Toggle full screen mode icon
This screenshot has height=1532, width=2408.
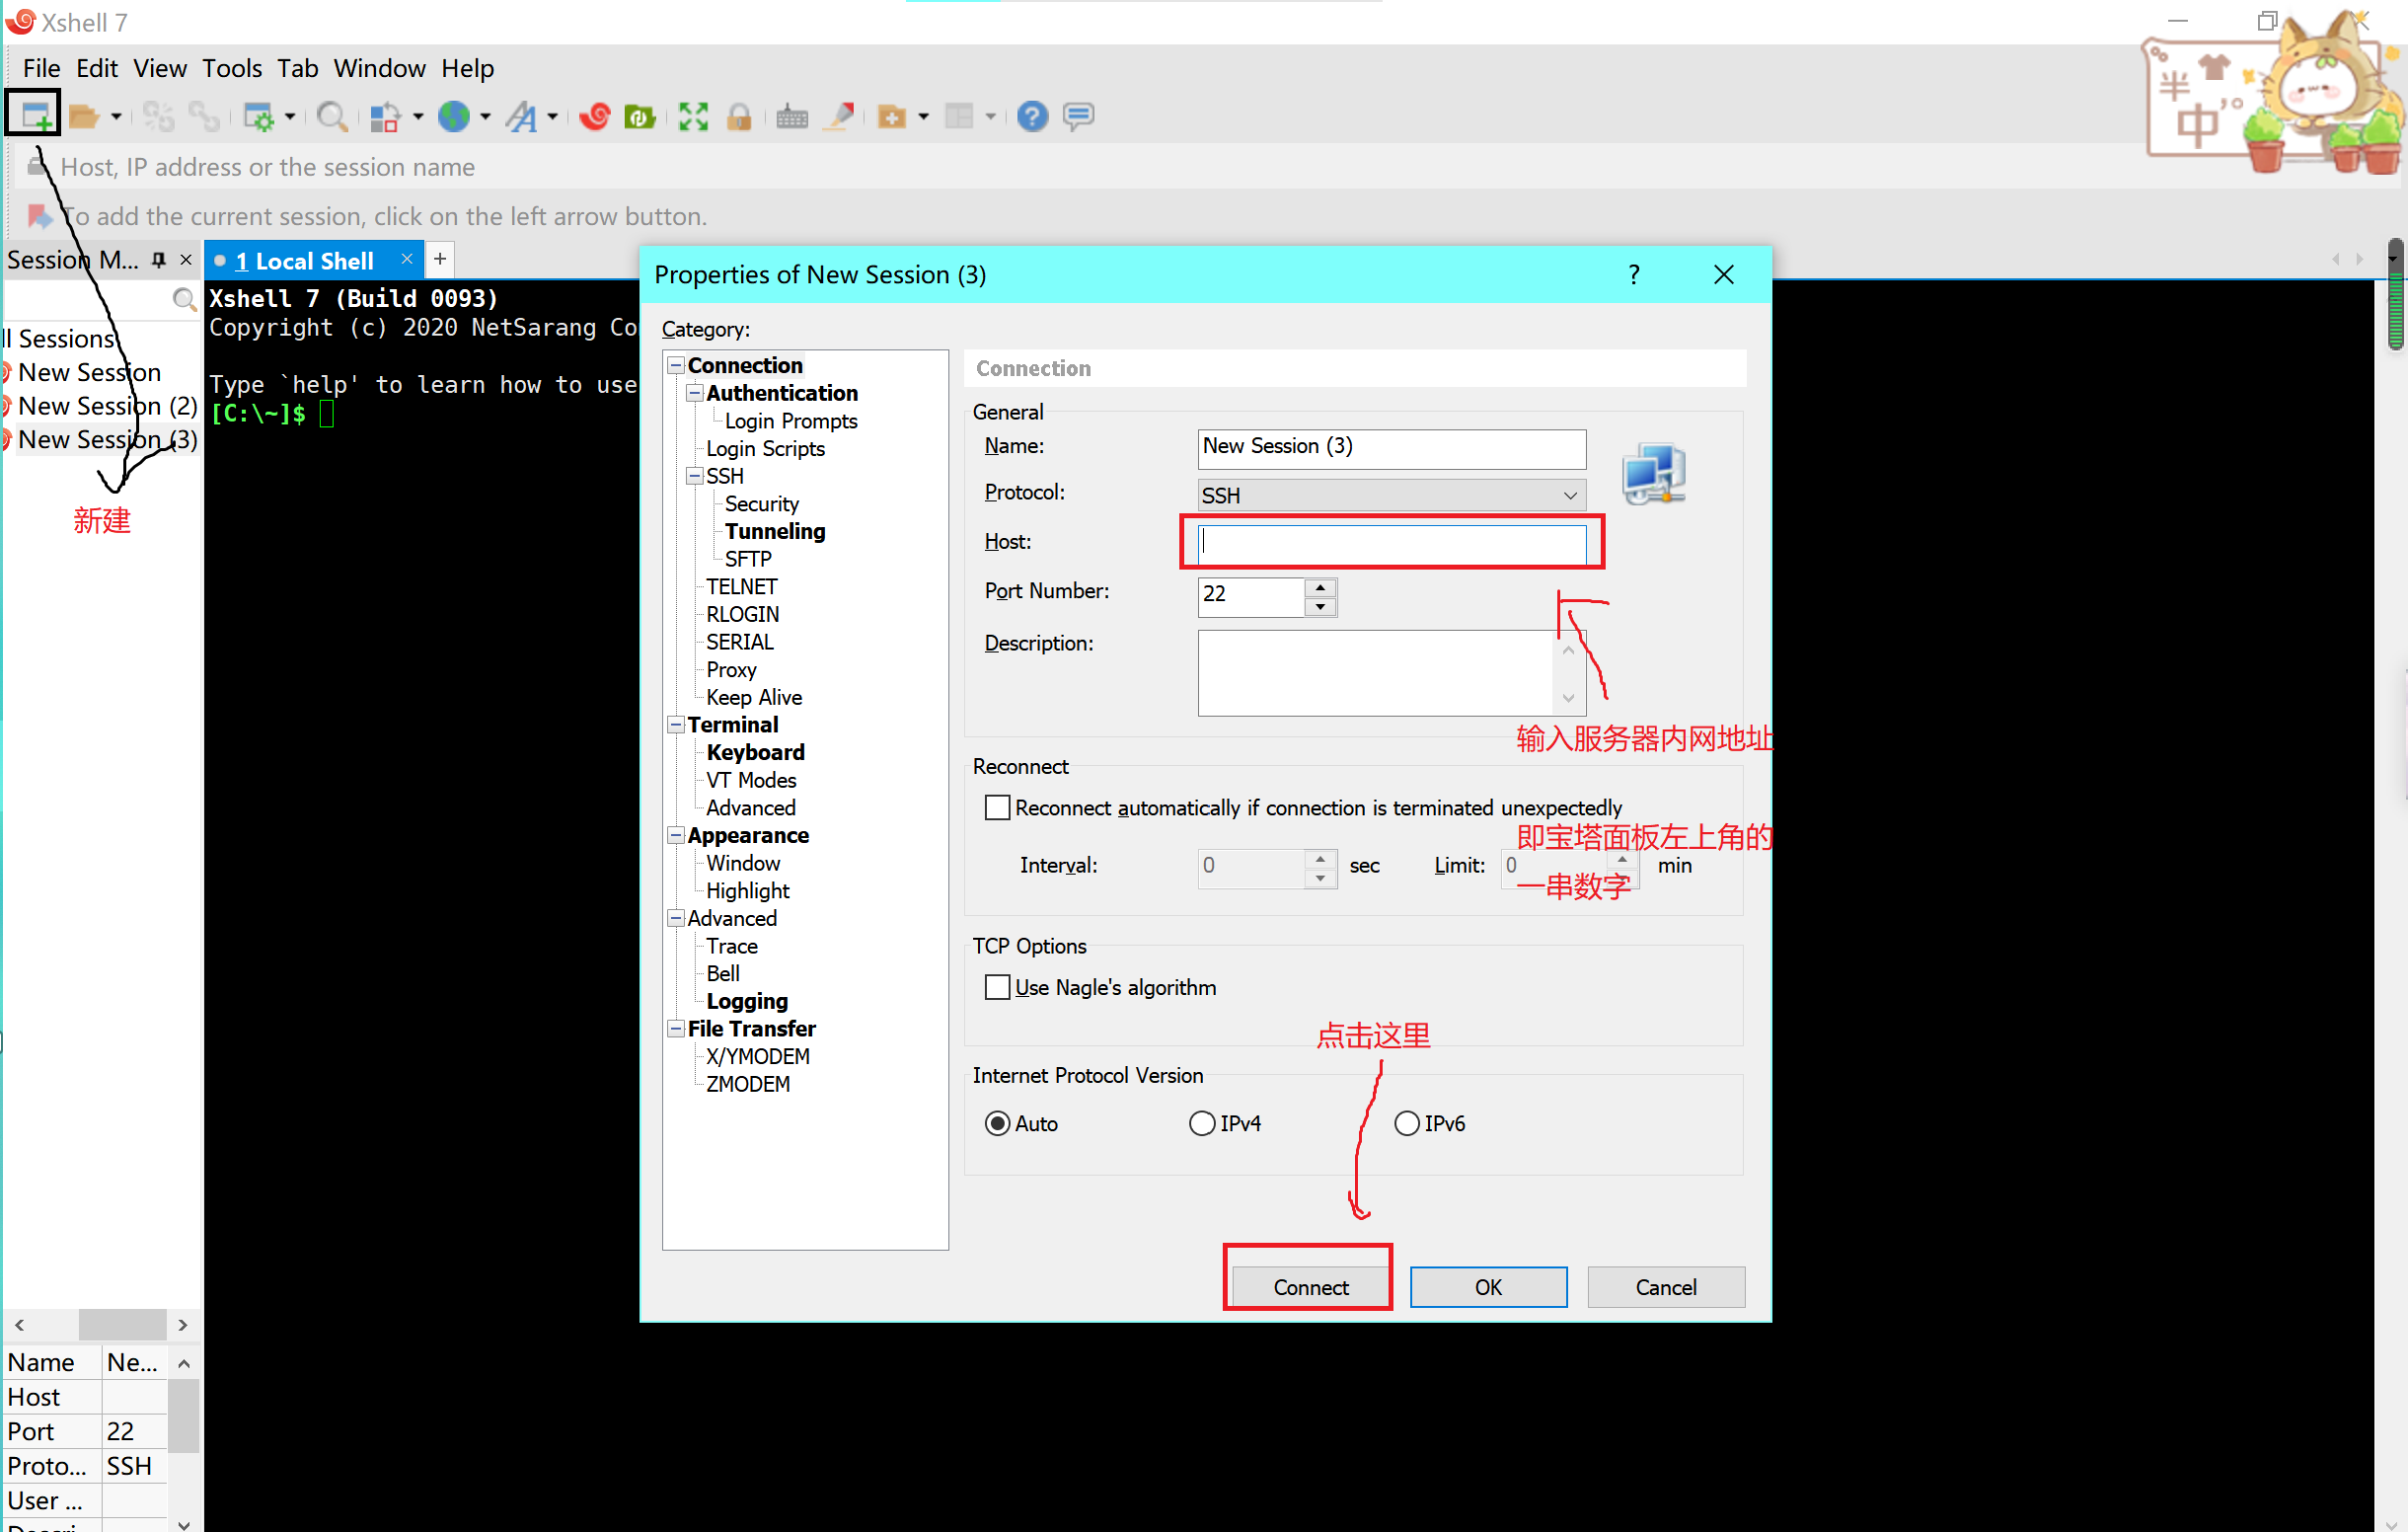click(693, 117)
